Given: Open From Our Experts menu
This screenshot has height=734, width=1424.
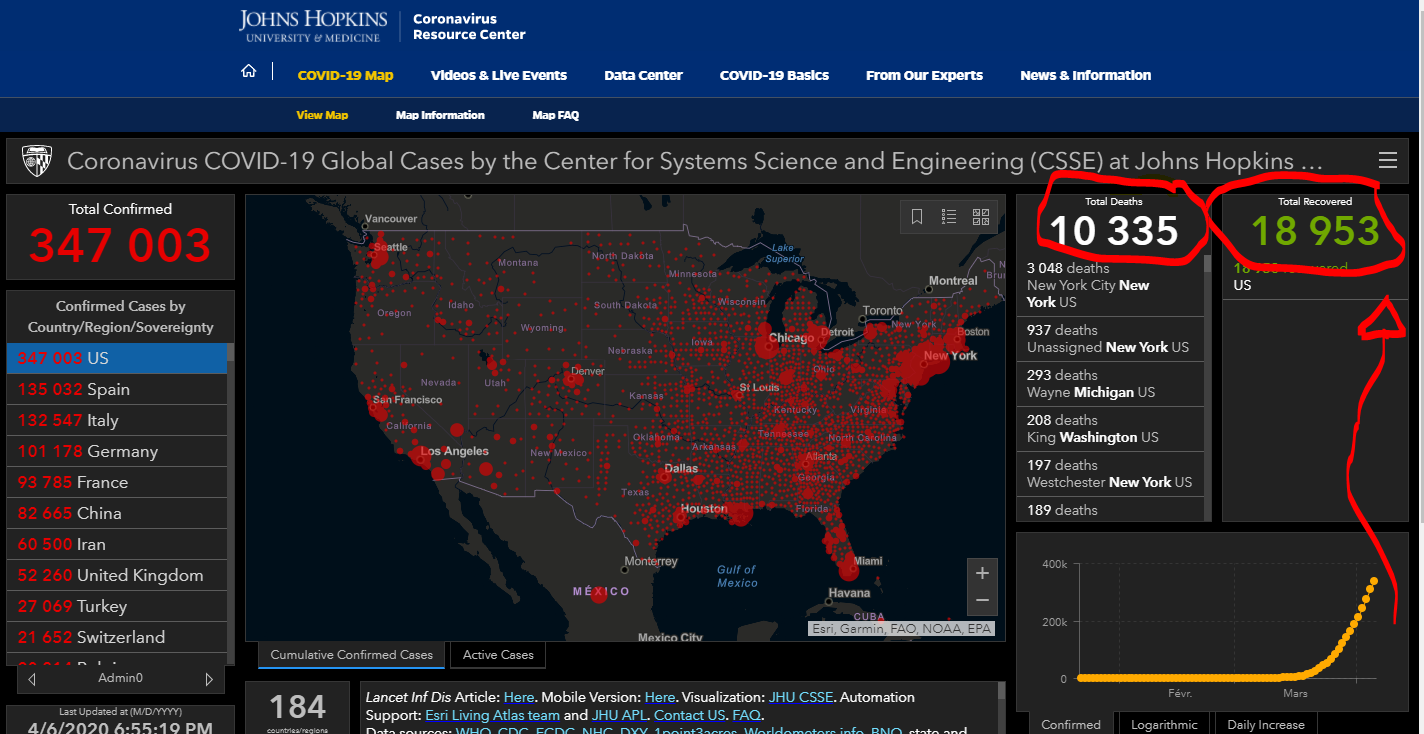Looking at the screenshot, I should point(924,75).
